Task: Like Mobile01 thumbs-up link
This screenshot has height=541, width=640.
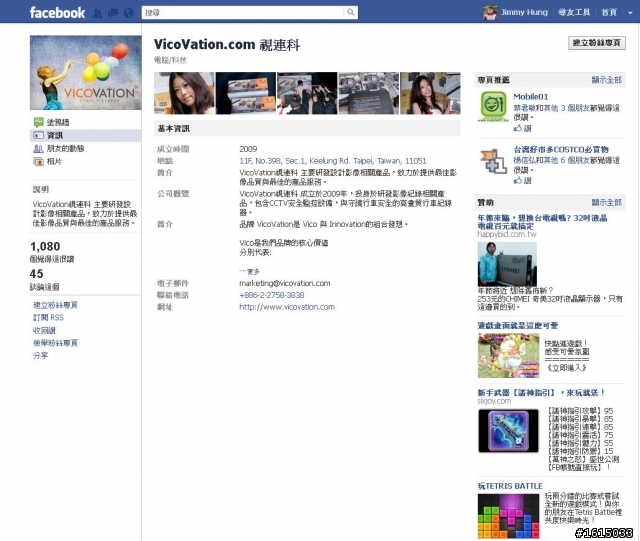Action: pos(522,128)
